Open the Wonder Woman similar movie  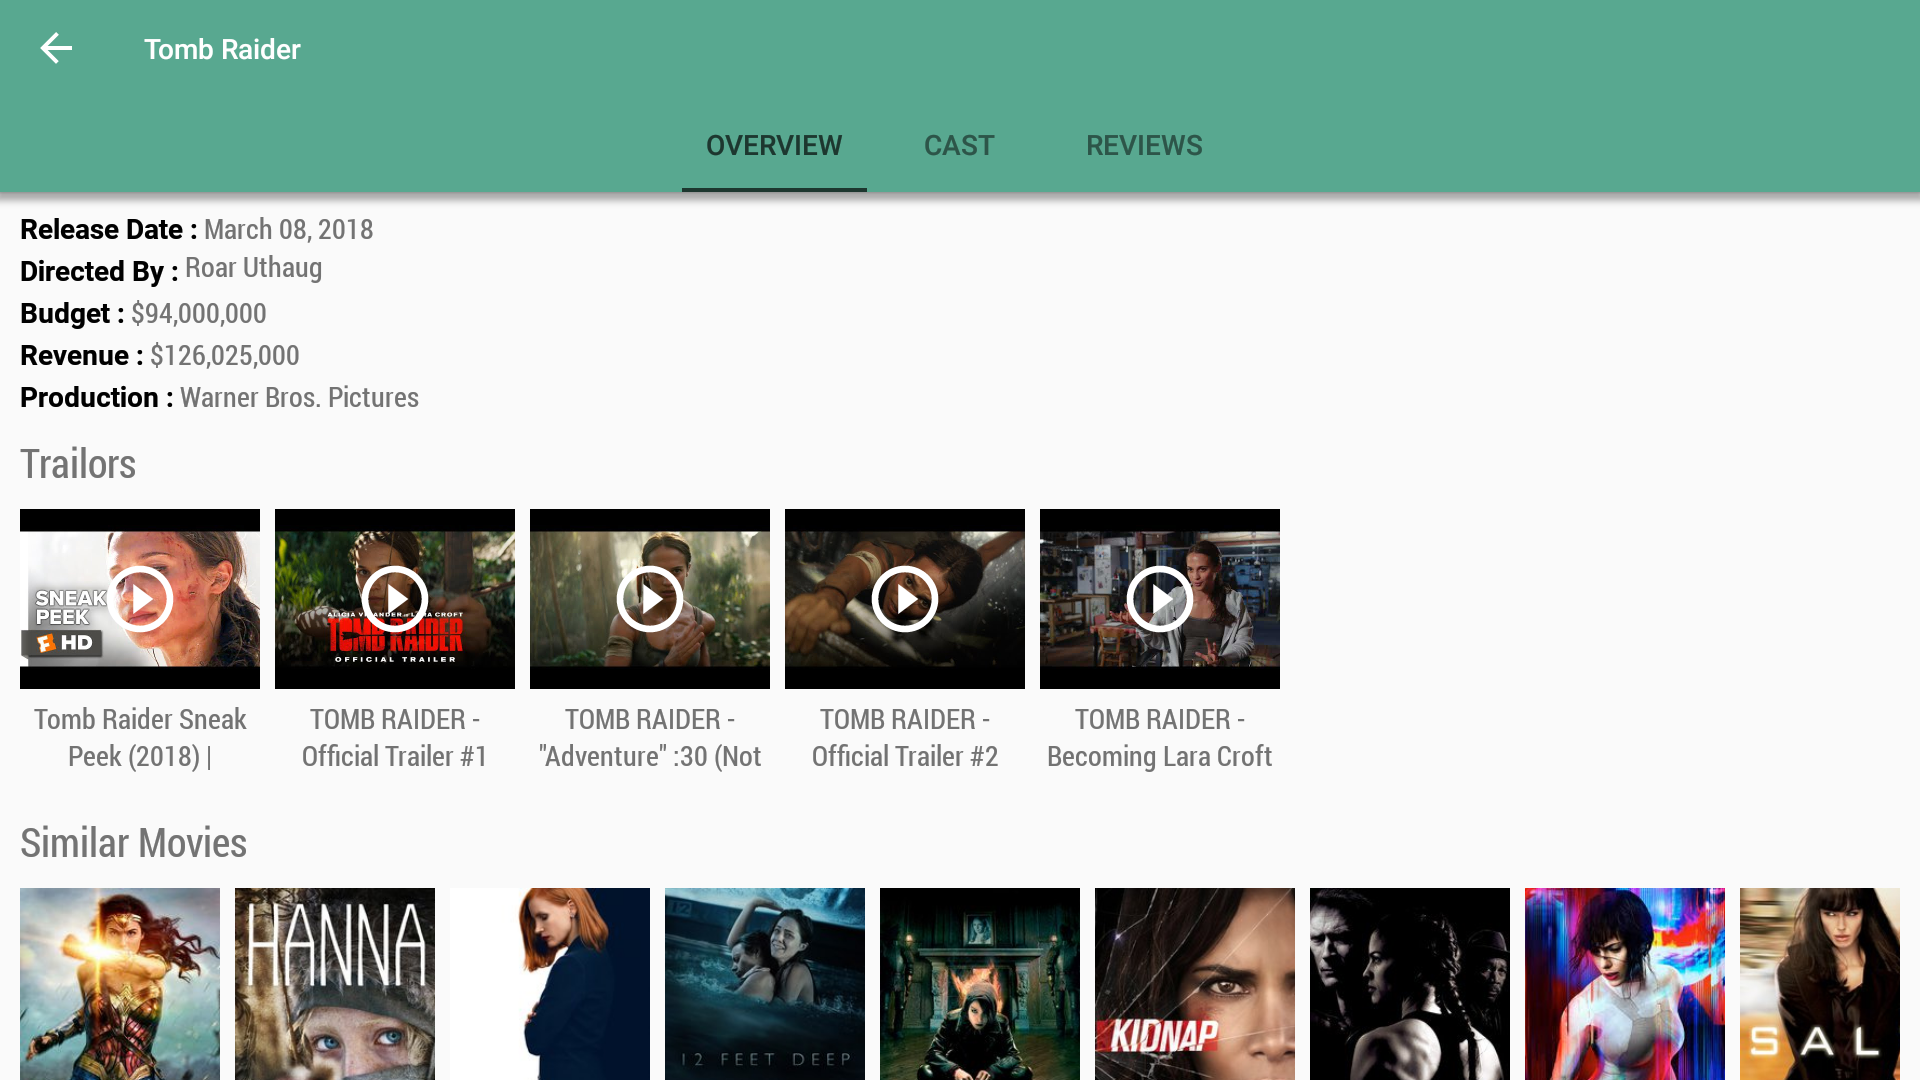(119, 984)
